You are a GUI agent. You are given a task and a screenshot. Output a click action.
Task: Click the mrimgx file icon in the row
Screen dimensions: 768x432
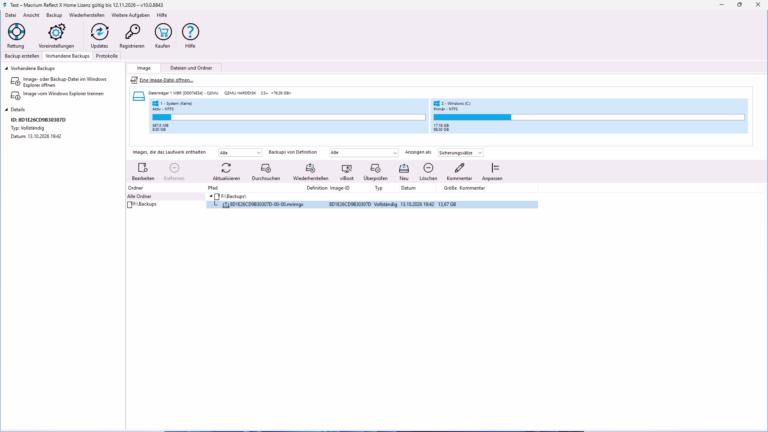coord(226,205)
